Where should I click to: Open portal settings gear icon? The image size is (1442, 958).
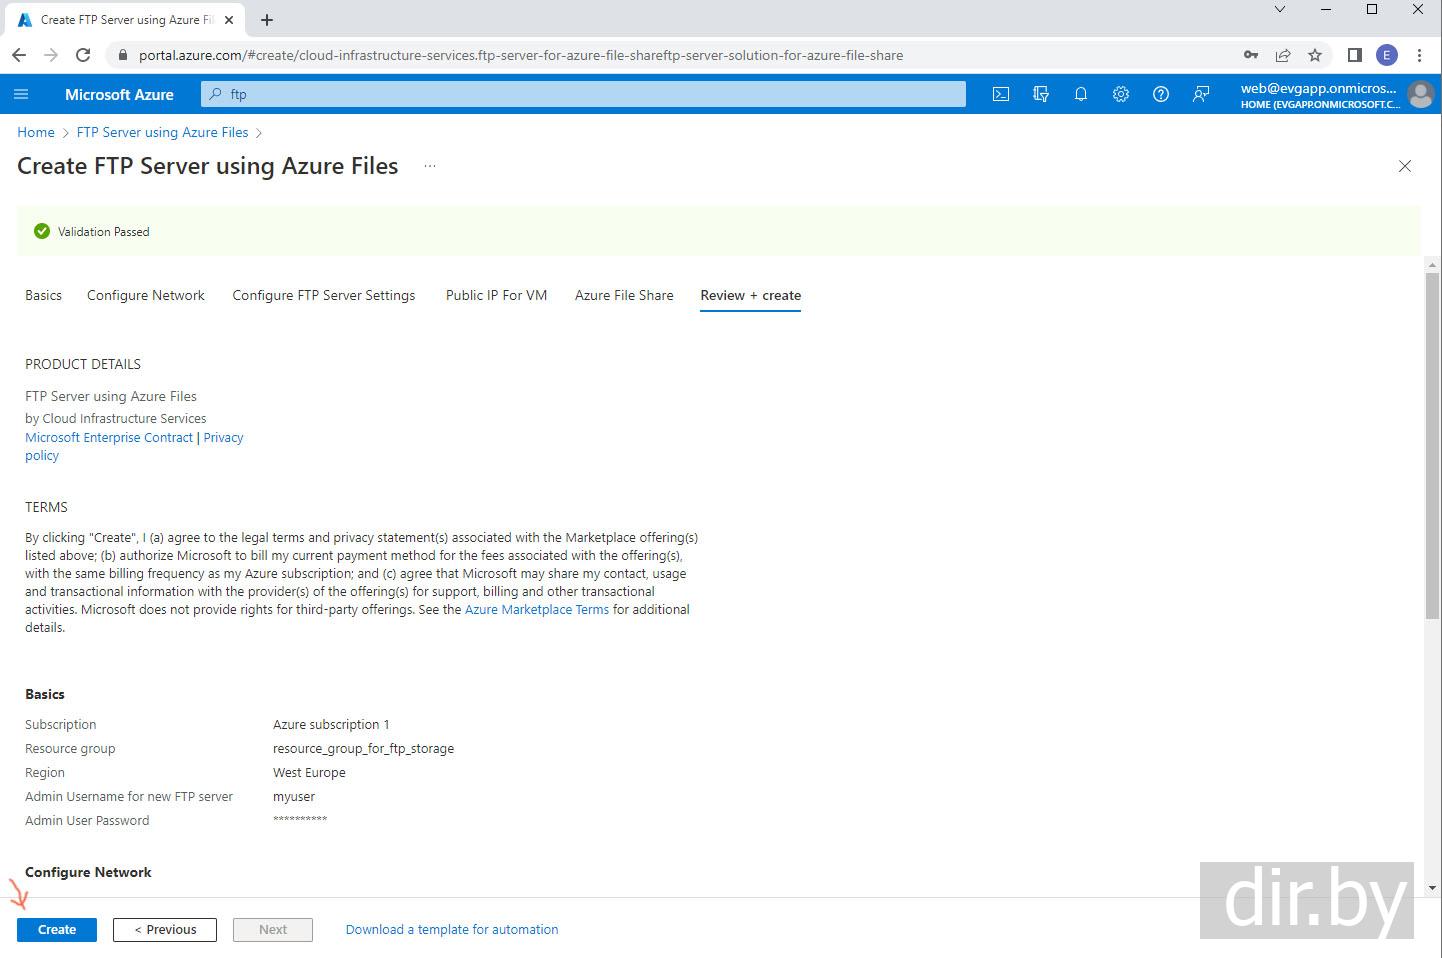pos(1121,94)
